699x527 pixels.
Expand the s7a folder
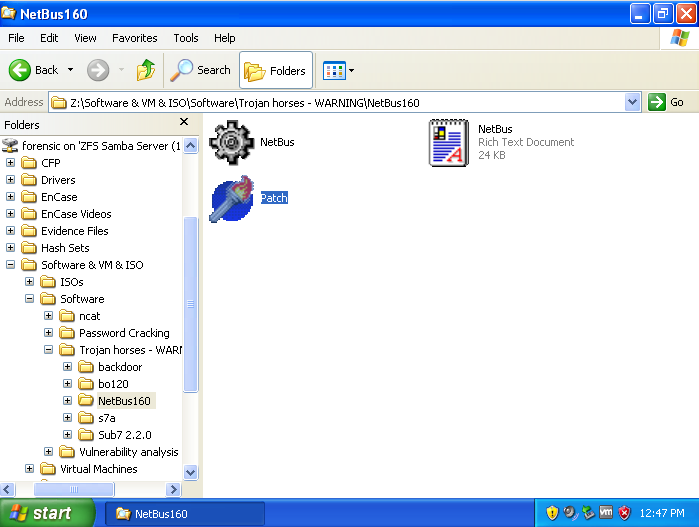tap(67, 417)
